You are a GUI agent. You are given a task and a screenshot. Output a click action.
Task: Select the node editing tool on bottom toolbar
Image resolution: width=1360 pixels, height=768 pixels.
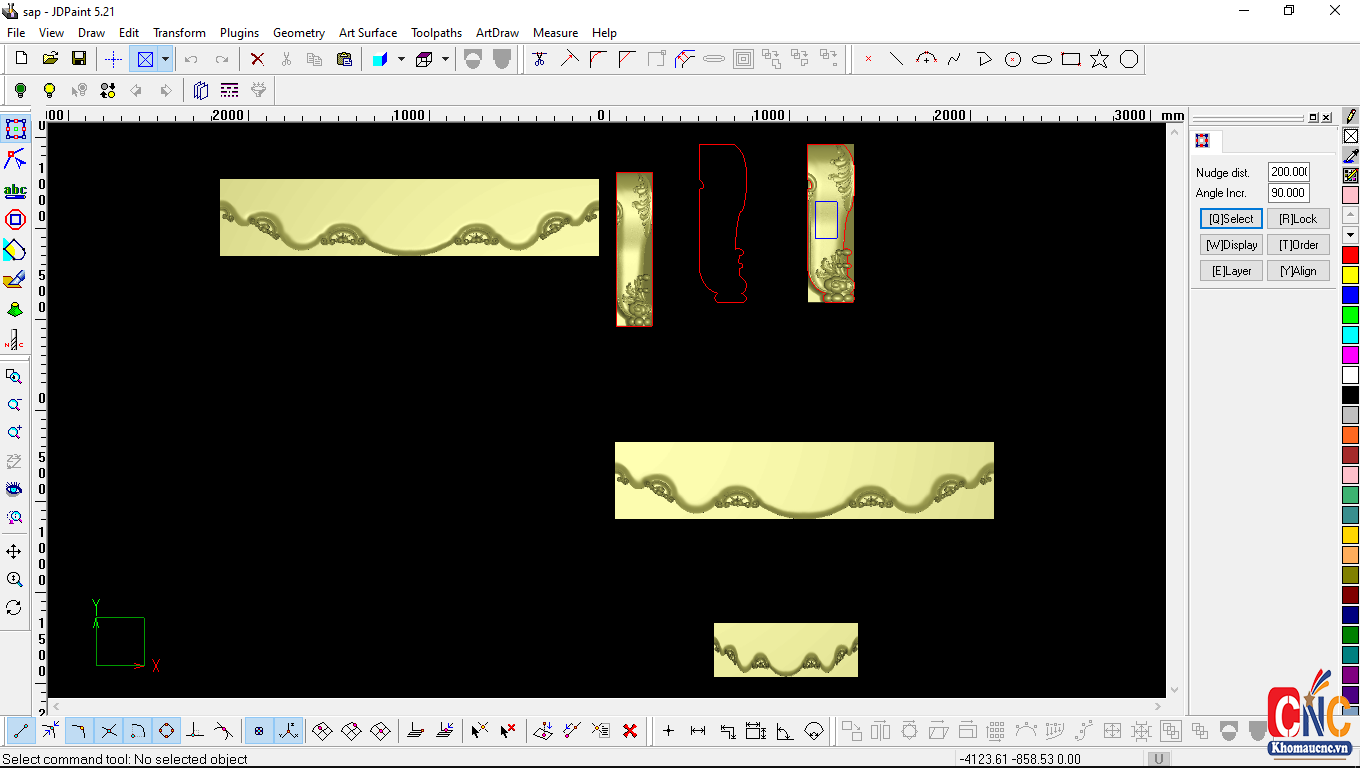click(x=49, y=731)
